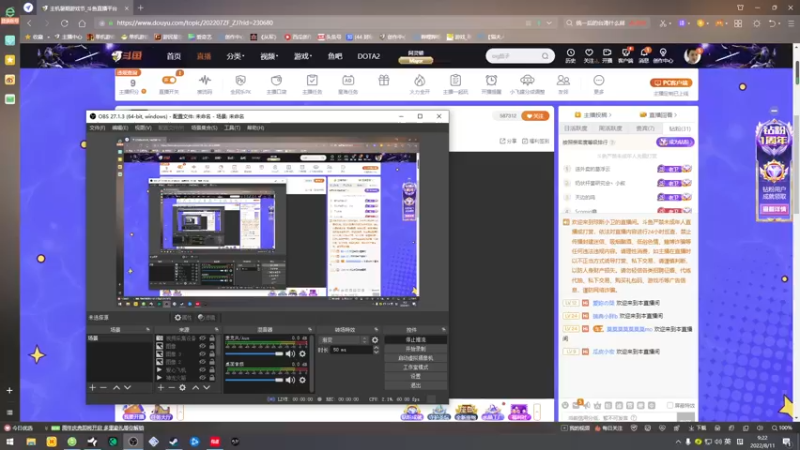Click 工作室模式 in OBS controls
This screenshot has width=800, height=450.
(415, 367)
